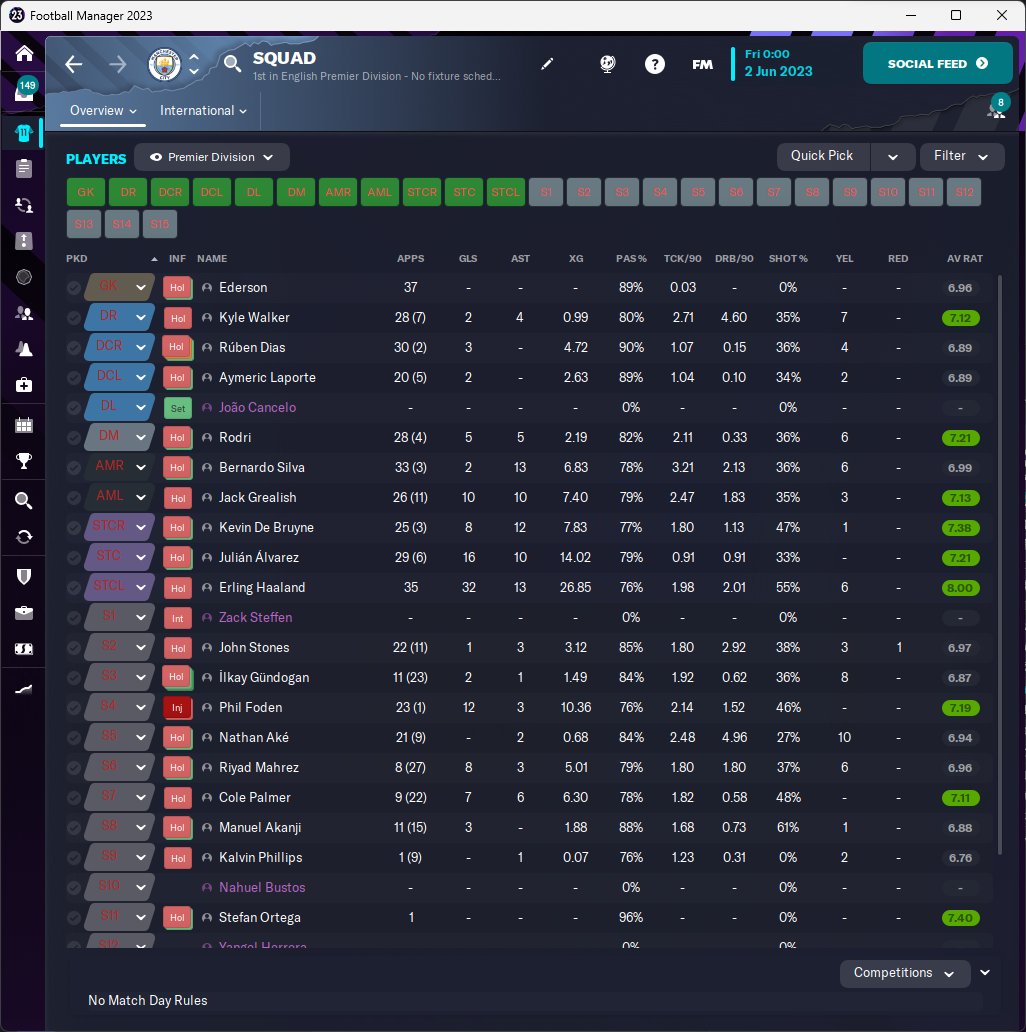Toggle the selection circle for Cole Palmer
Viewport: 1026px width, 1032px height.
(x=74, y=798)
